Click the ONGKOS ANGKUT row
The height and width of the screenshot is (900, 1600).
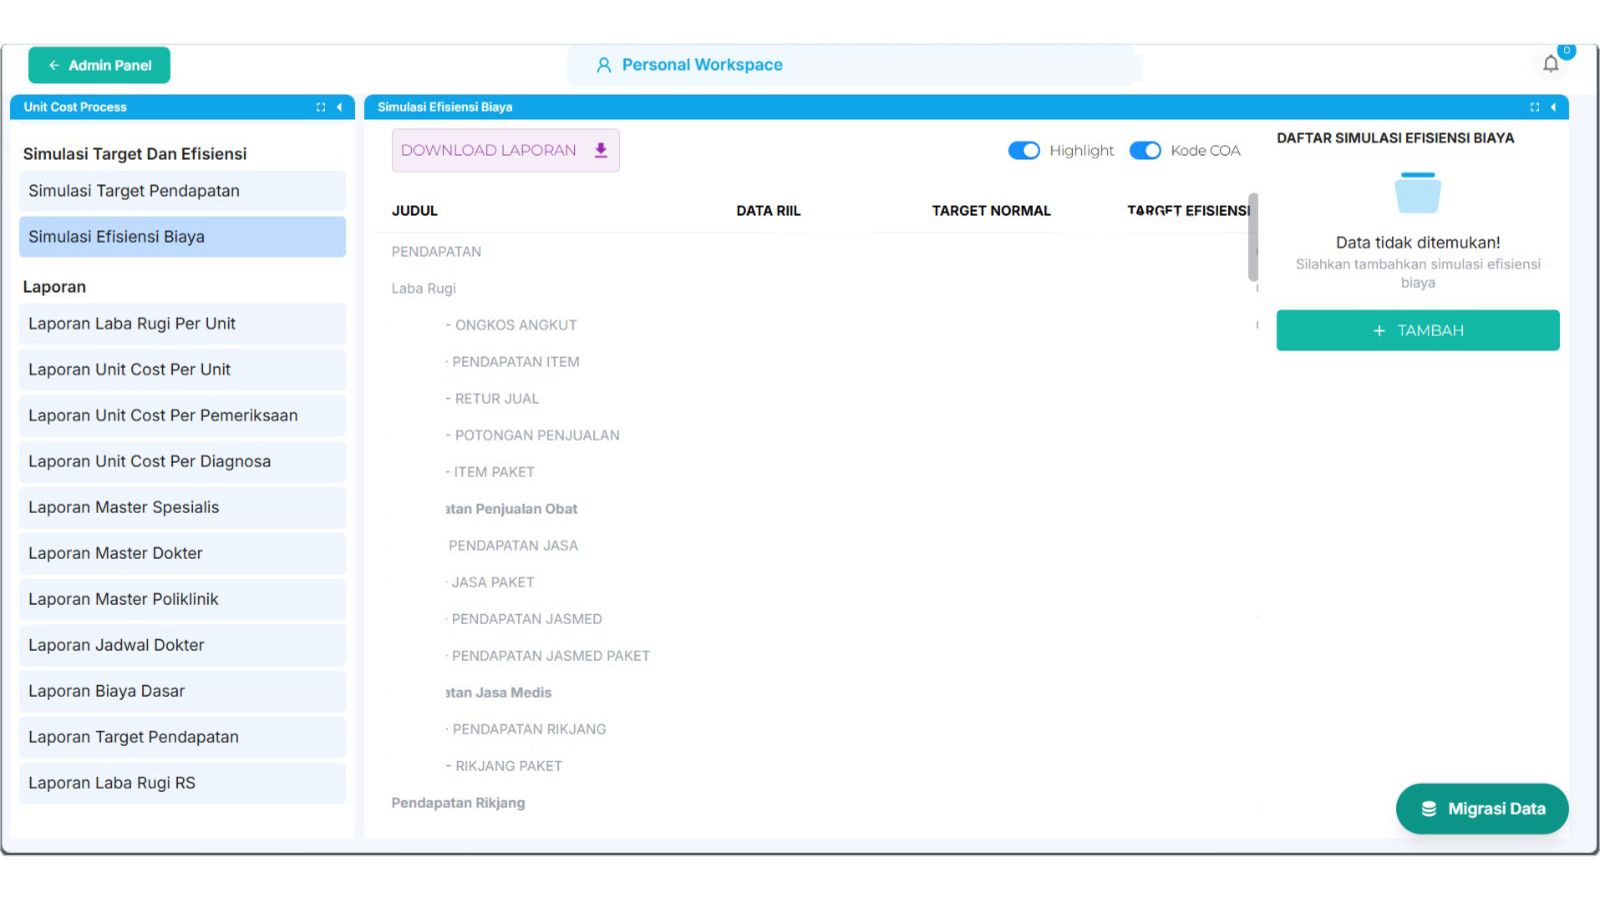(815, 325)
